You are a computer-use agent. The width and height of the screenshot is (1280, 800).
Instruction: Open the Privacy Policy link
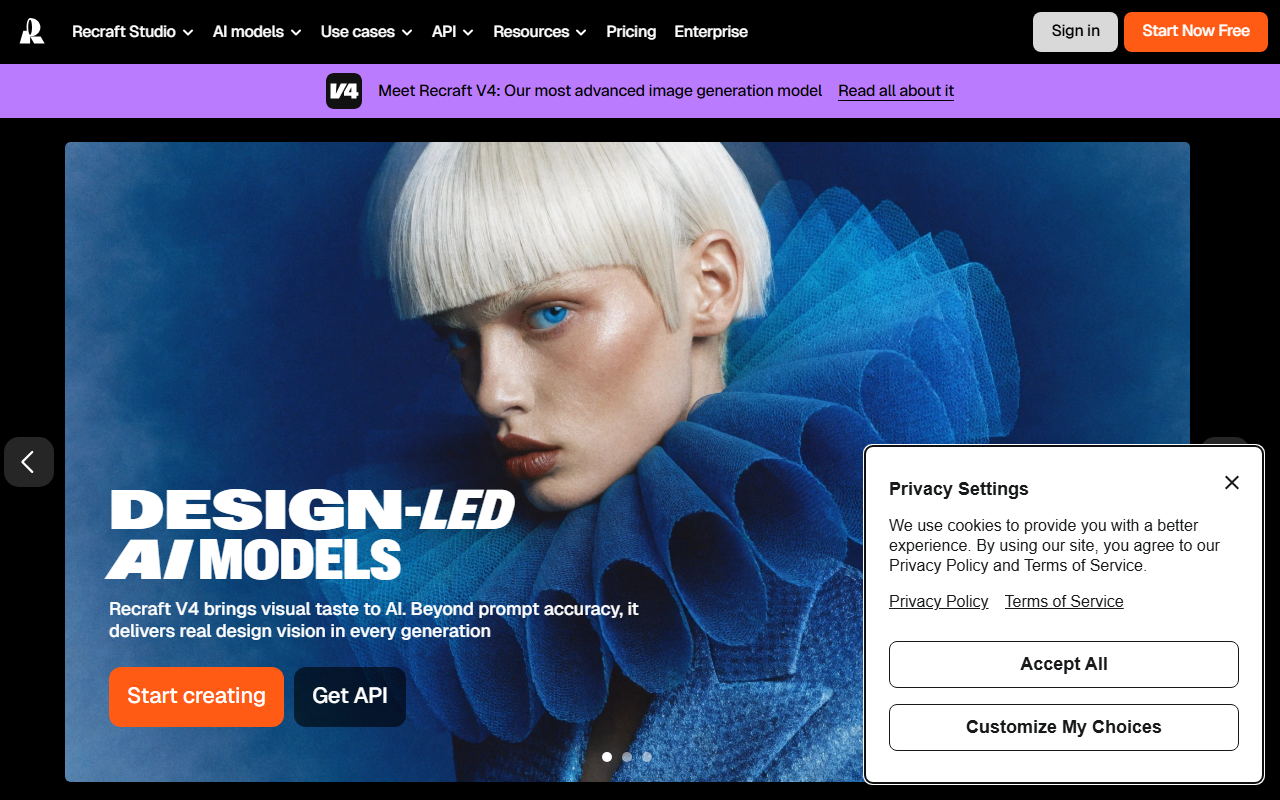(x=939, y=601)
